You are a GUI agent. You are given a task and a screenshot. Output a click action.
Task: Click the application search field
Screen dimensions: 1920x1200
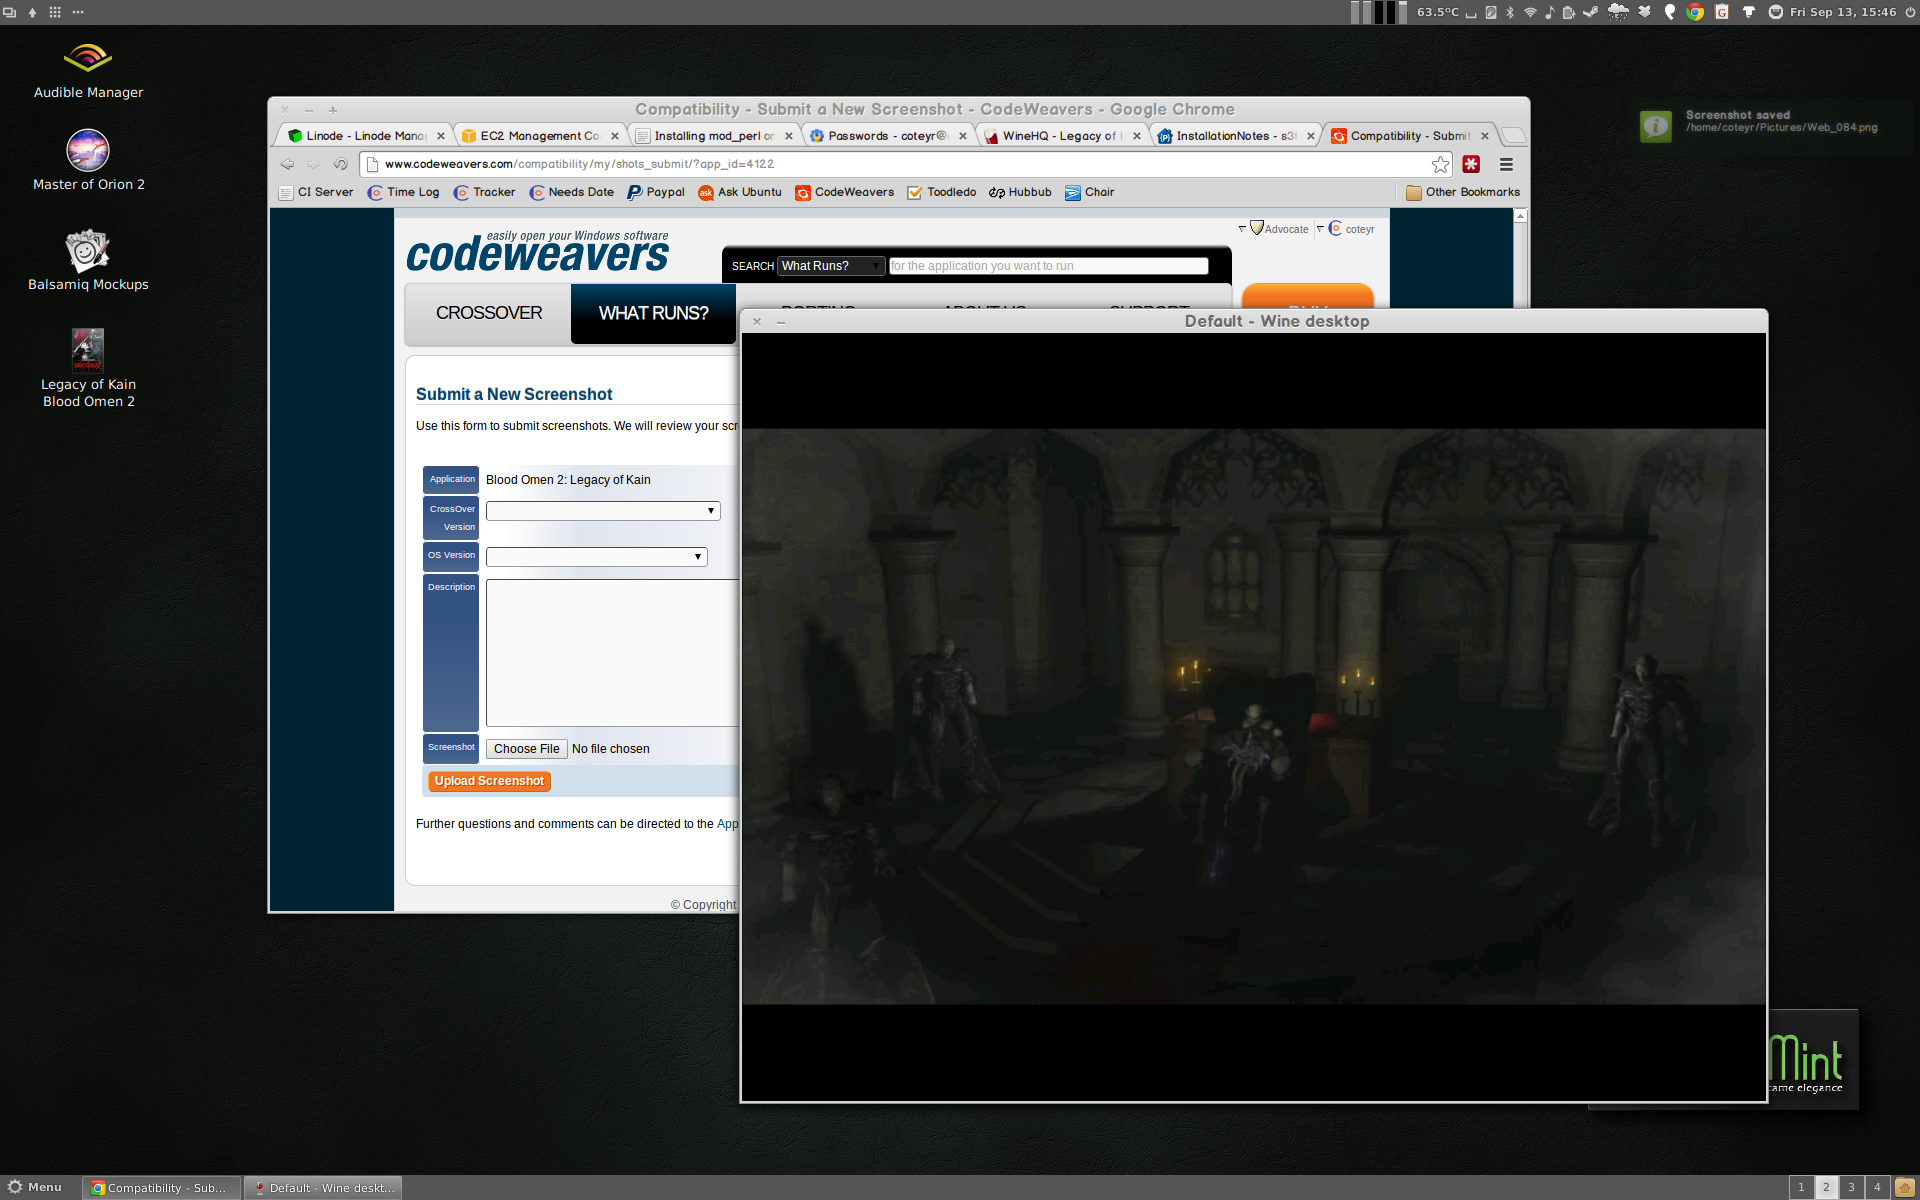[x=1048, y=266]
